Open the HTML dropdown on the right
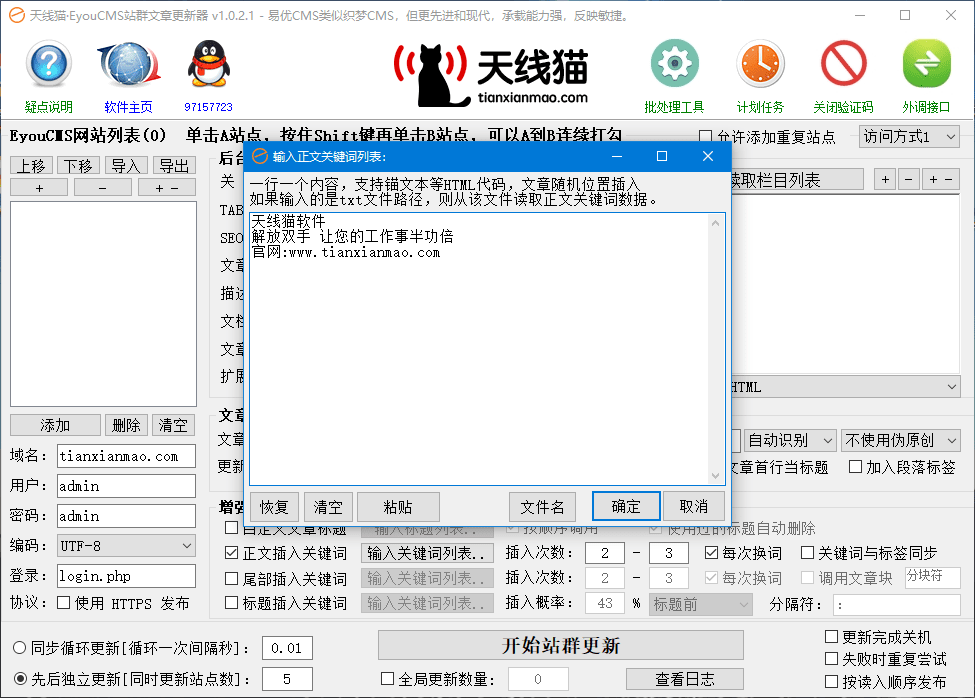 tap(846, 387)
